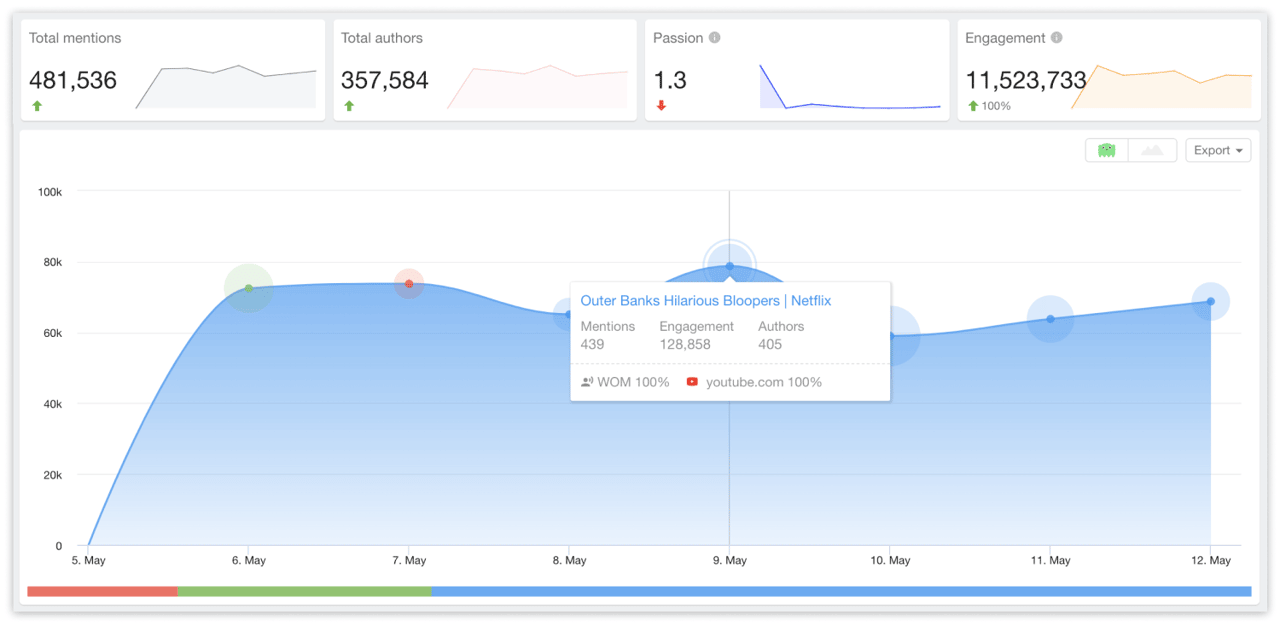Viewport: 1280px width, 626px height.
Task: Click the red bubble on 7 May
Action: click(409, 284)
